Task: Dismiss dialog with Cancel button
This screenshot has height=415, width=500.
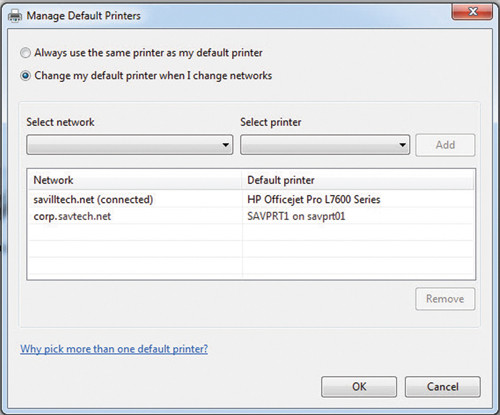Action: tap(443, 387)
